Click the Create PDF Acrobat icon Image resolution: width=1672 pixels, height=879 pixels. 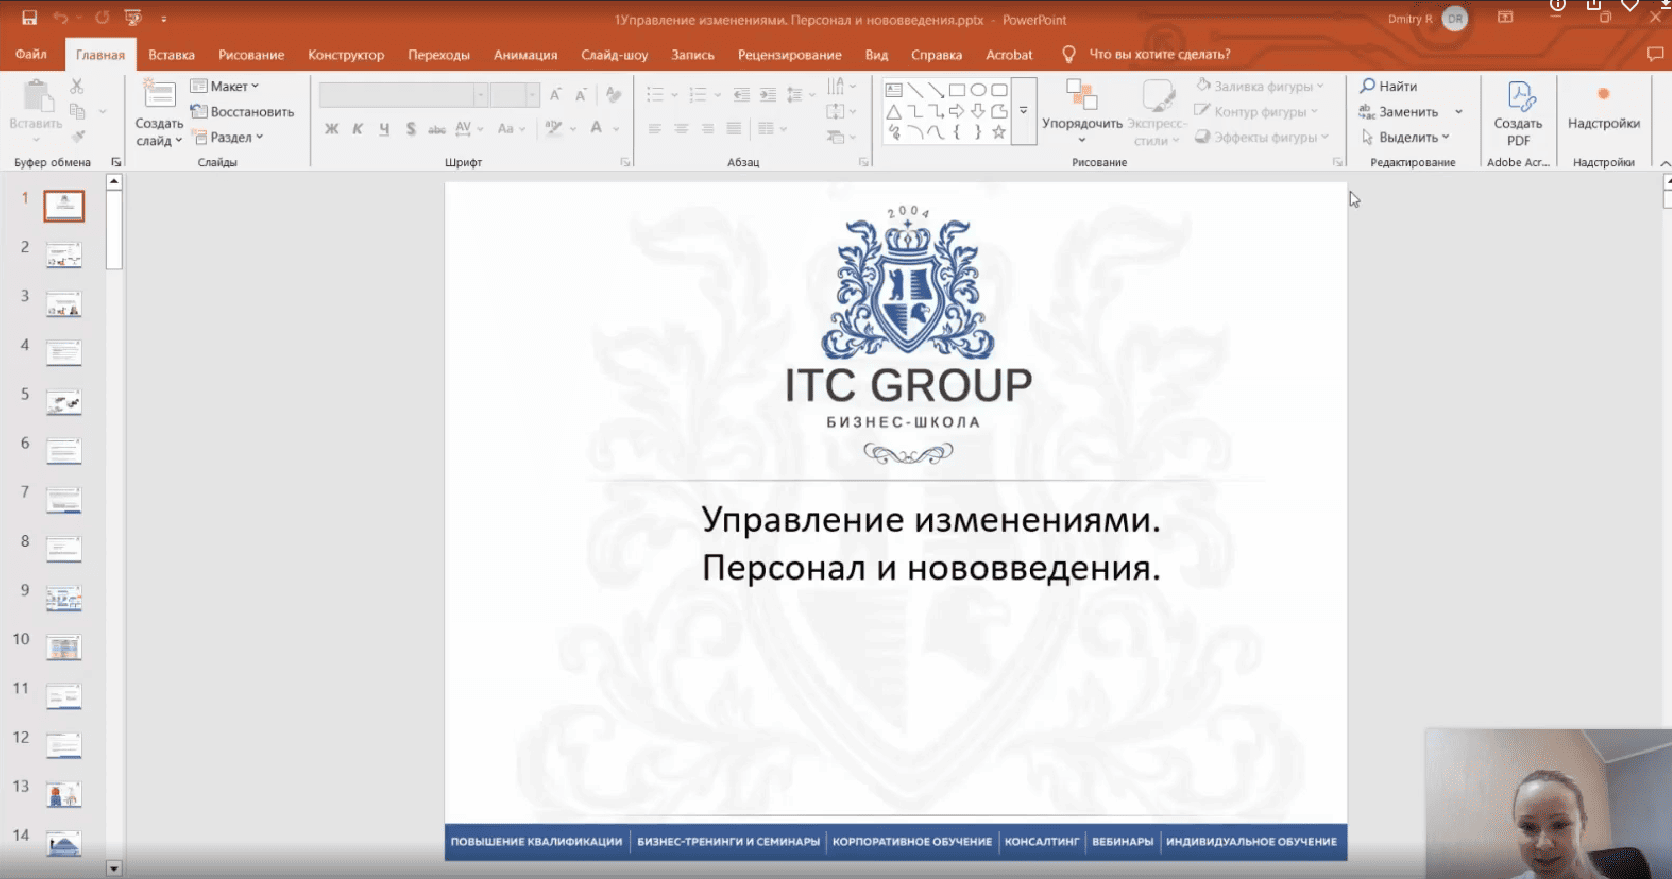1519,98
